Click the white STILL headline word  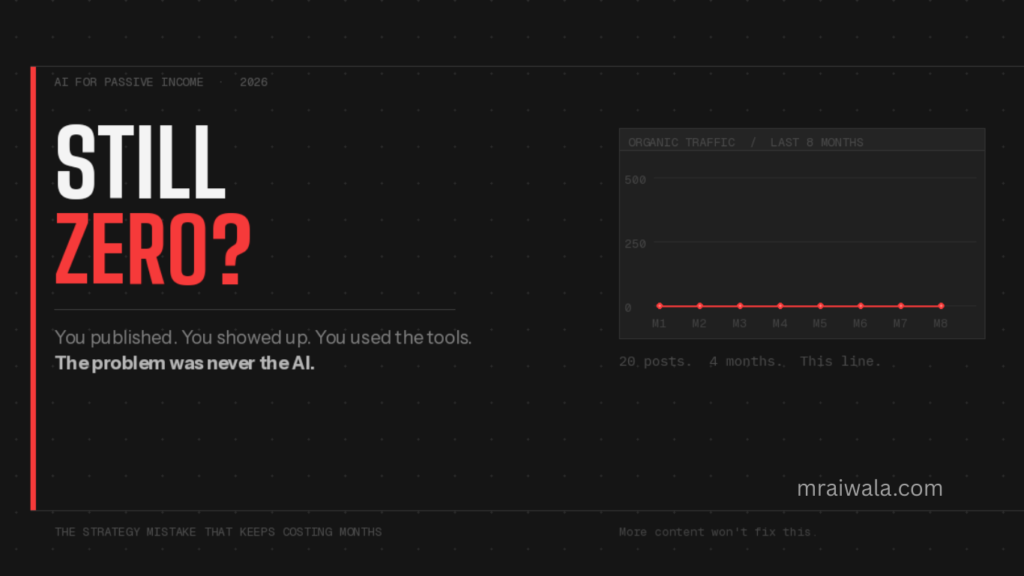pos(140,164)
